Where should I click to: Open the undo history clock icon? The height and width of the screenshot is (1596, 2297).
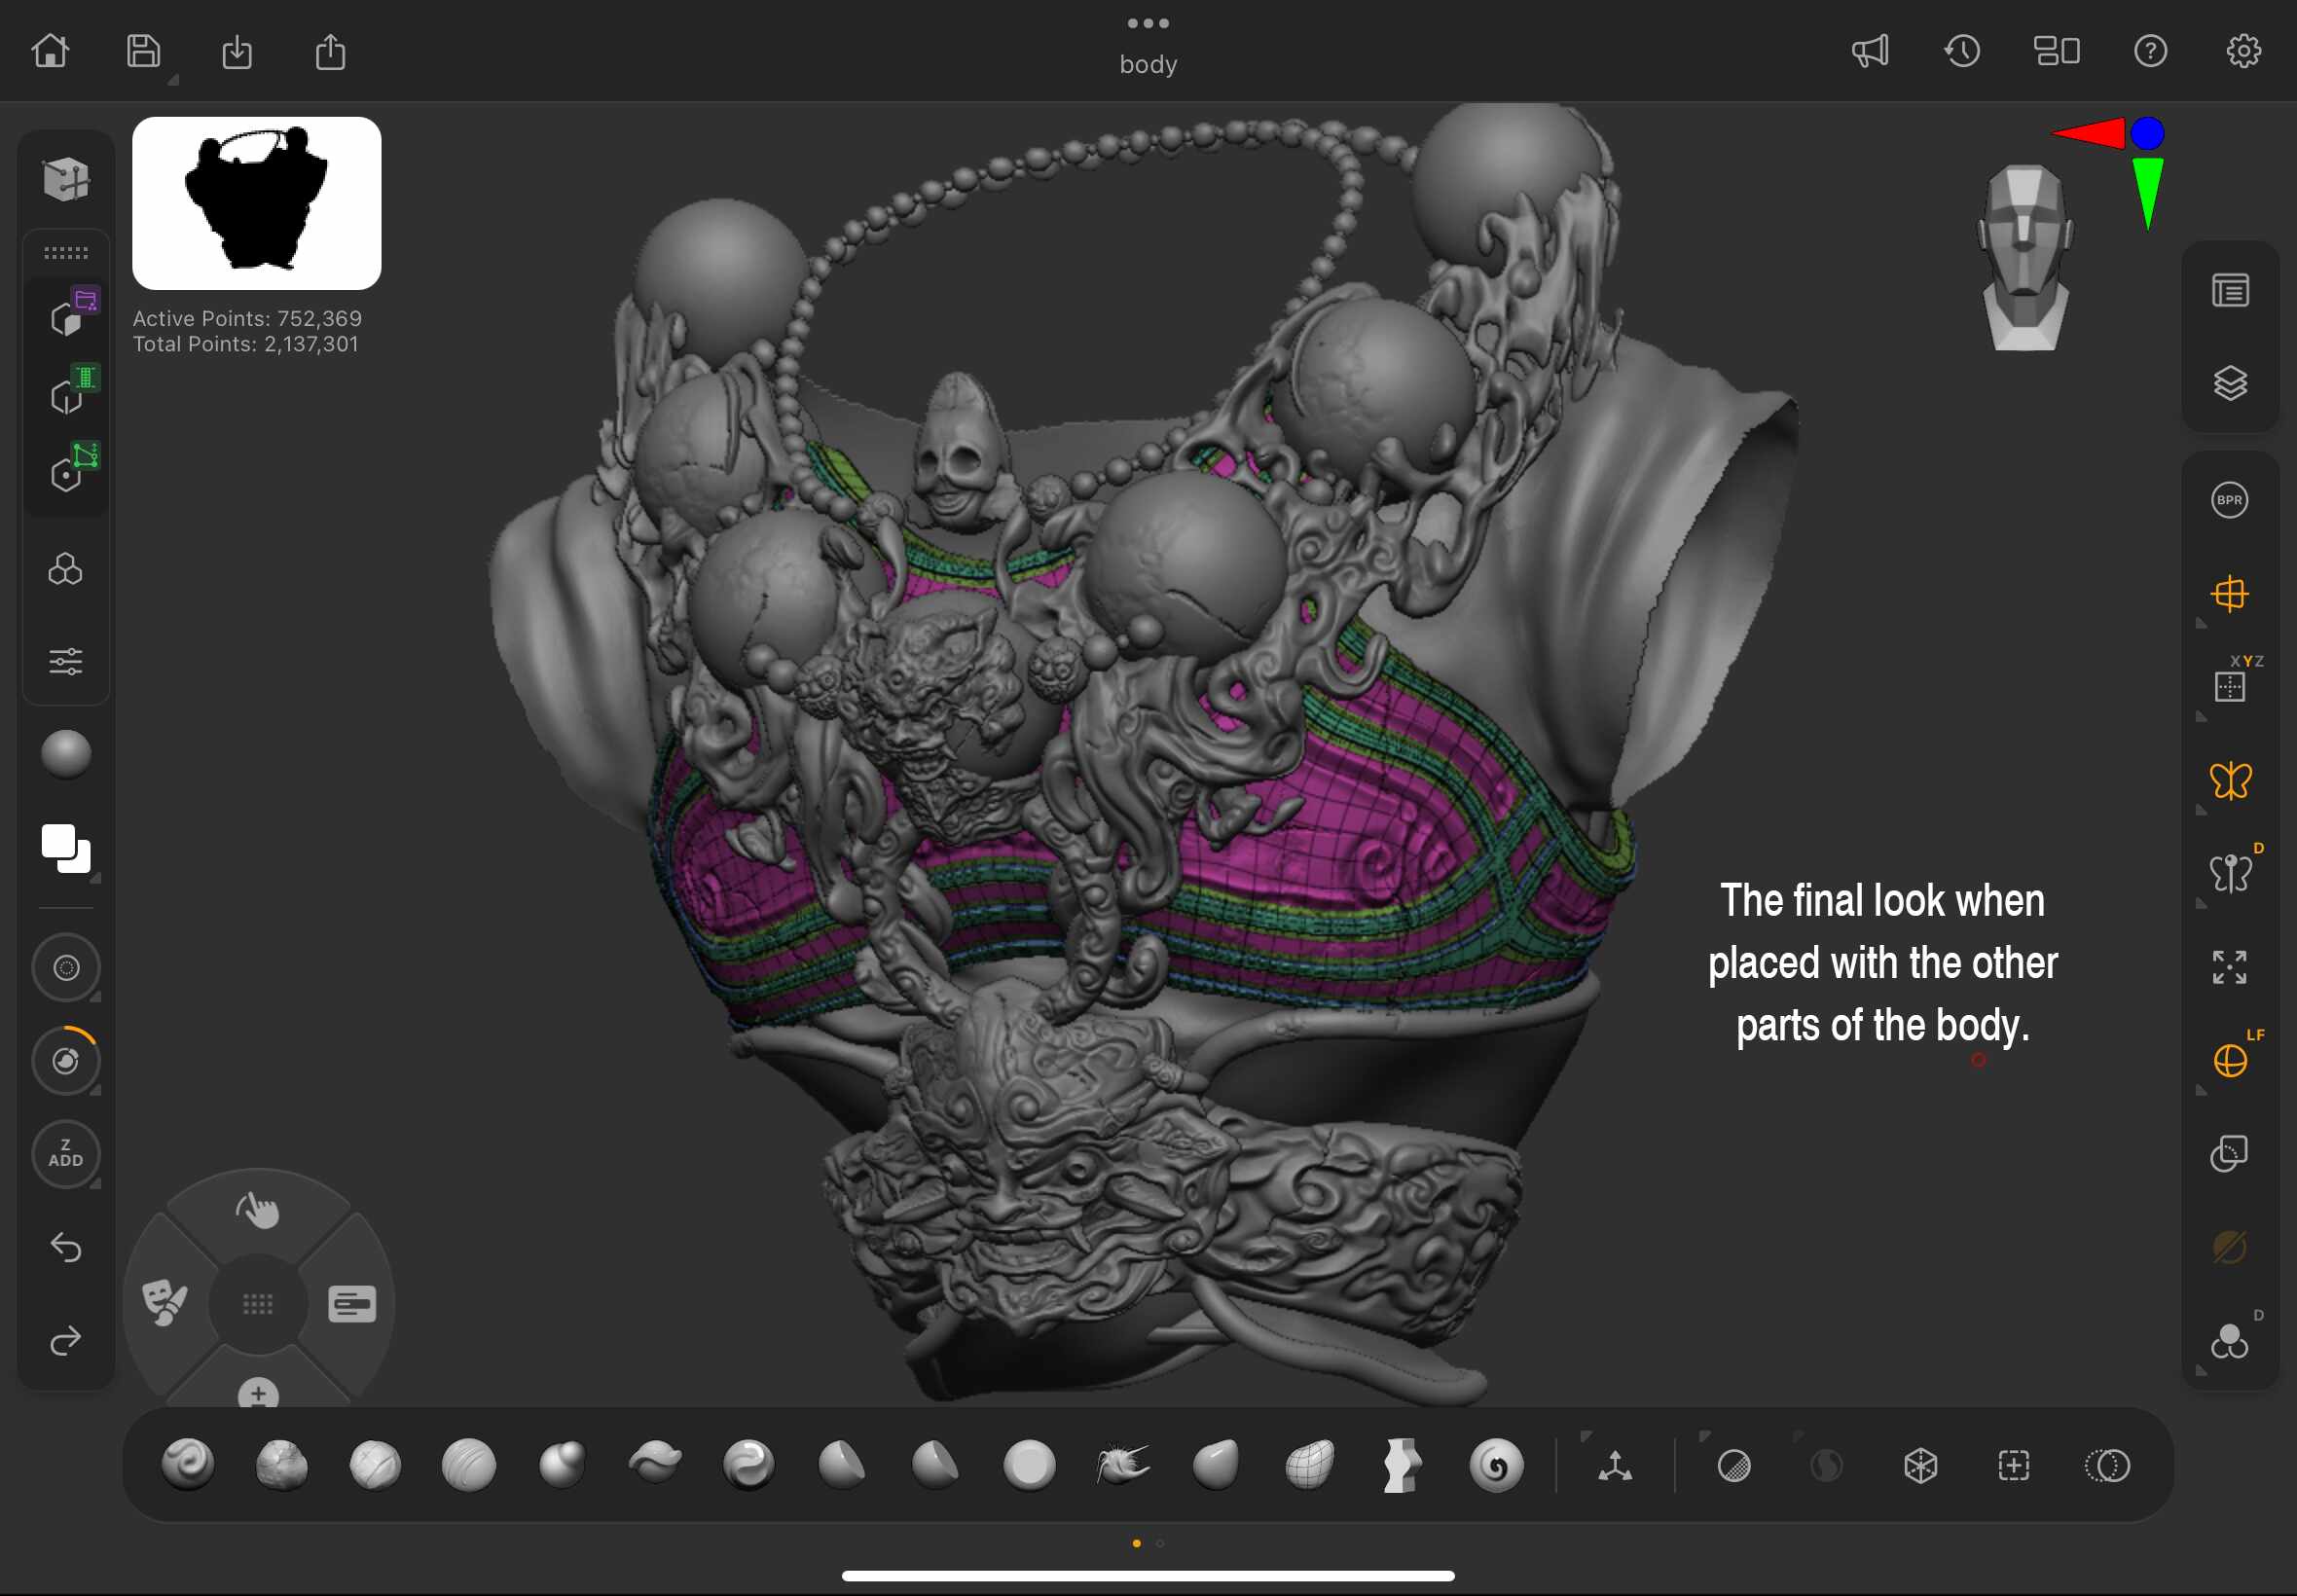tap(1962, 51)
